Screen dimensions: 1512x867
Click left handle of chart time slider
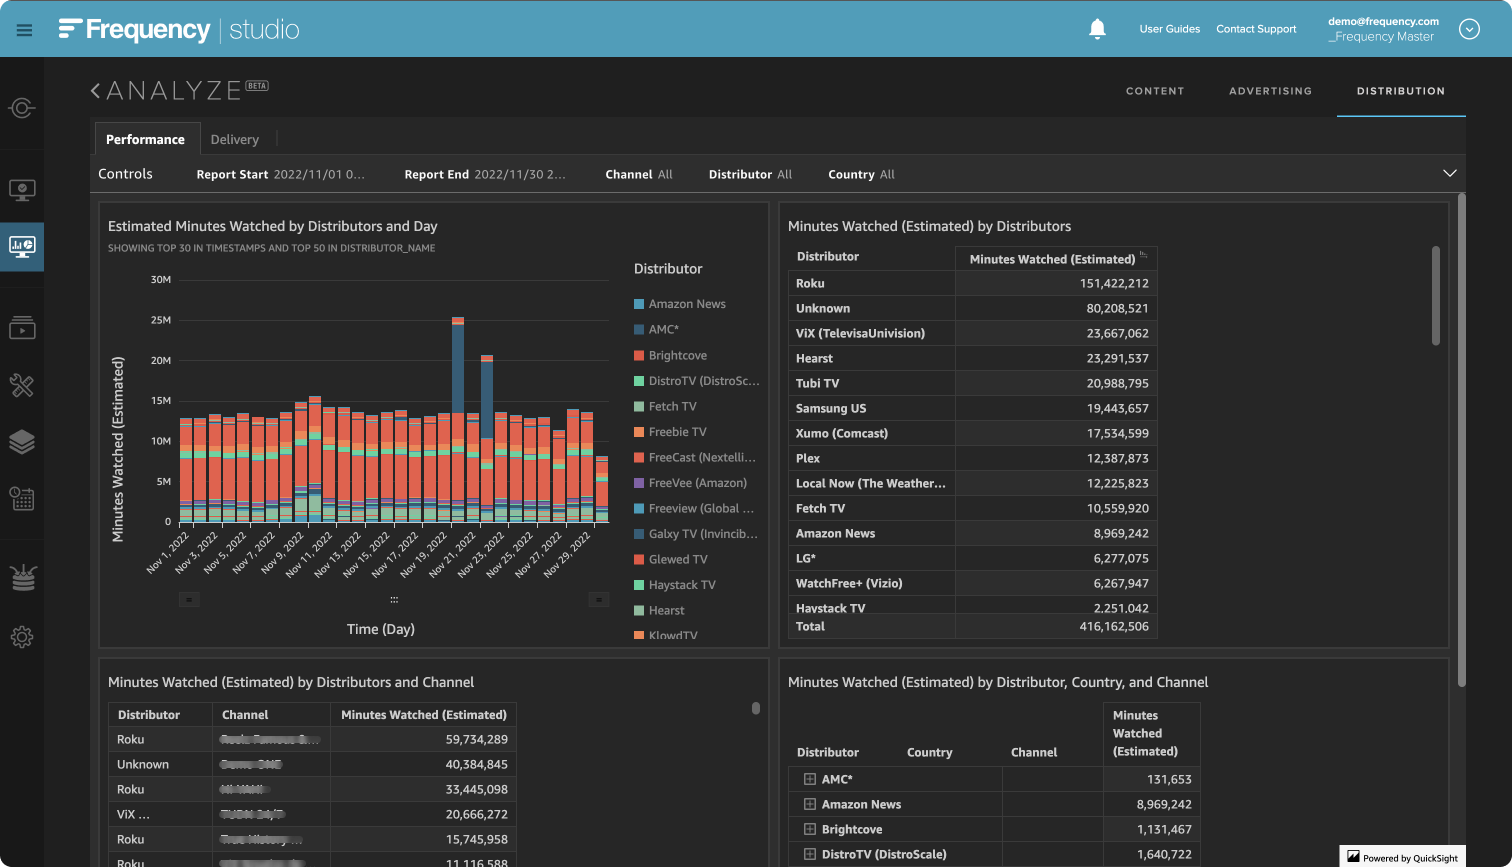[x=190, y=600]
